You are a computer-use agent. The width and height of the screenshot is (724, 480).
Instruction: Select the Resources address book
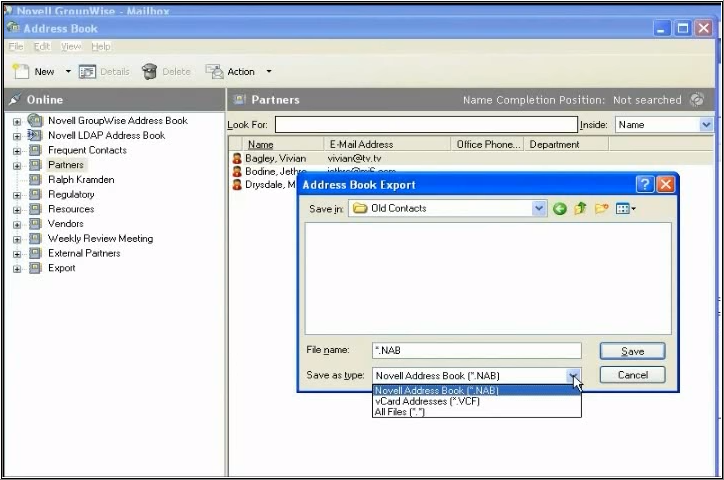click(x=71, y=209)
